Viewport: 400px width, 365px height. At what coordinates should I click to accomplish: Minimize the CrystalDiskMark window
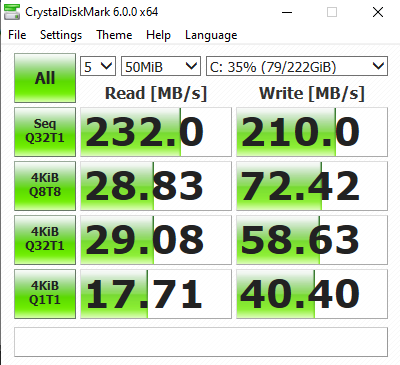pos(287,12)
